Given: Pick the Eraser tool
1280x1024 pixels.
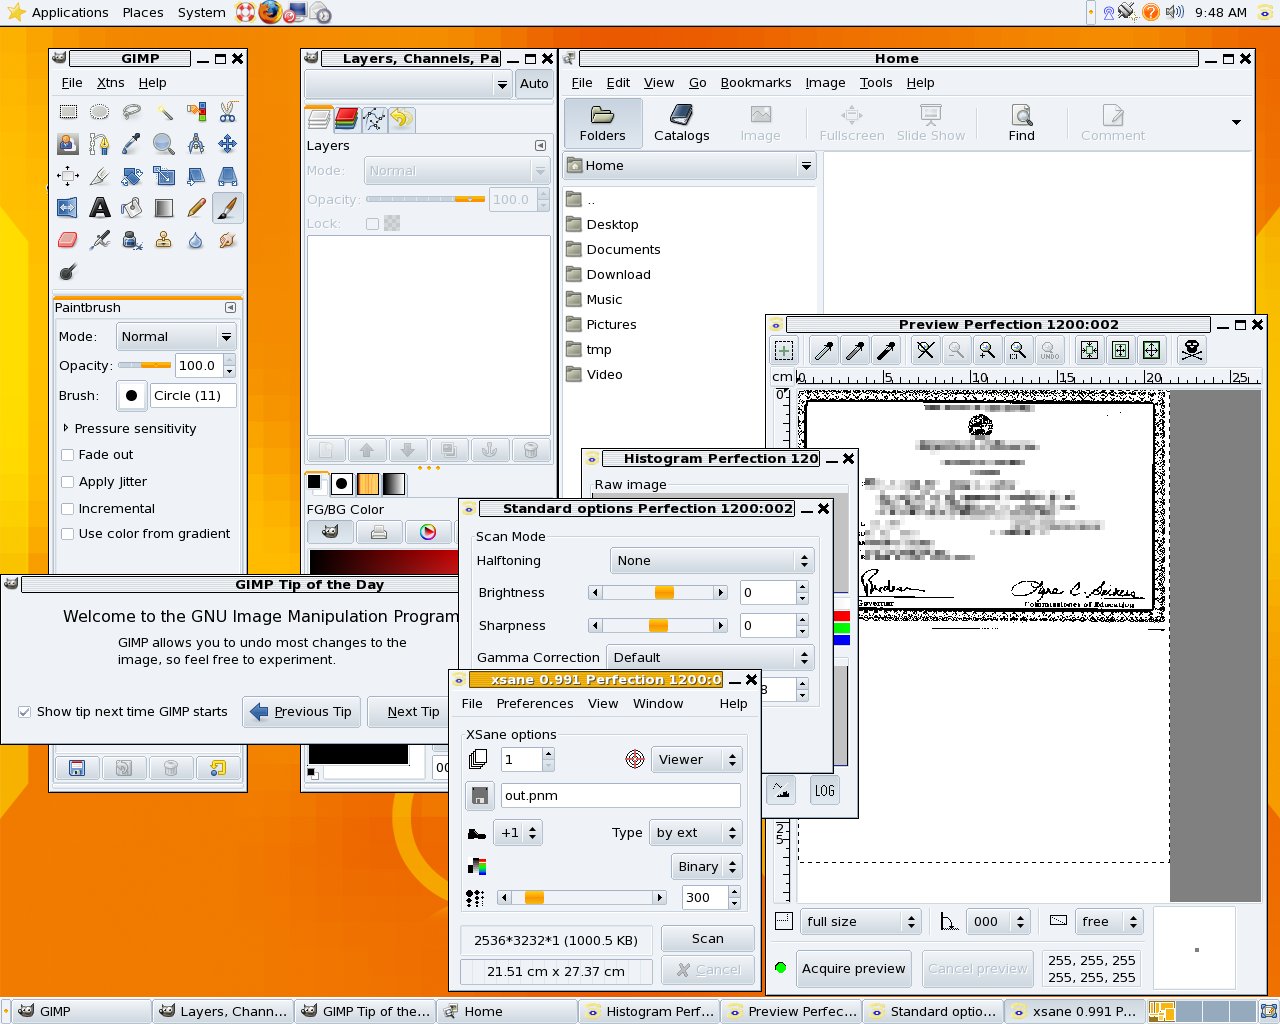Looking at the screenshot, I should point(68,240).
